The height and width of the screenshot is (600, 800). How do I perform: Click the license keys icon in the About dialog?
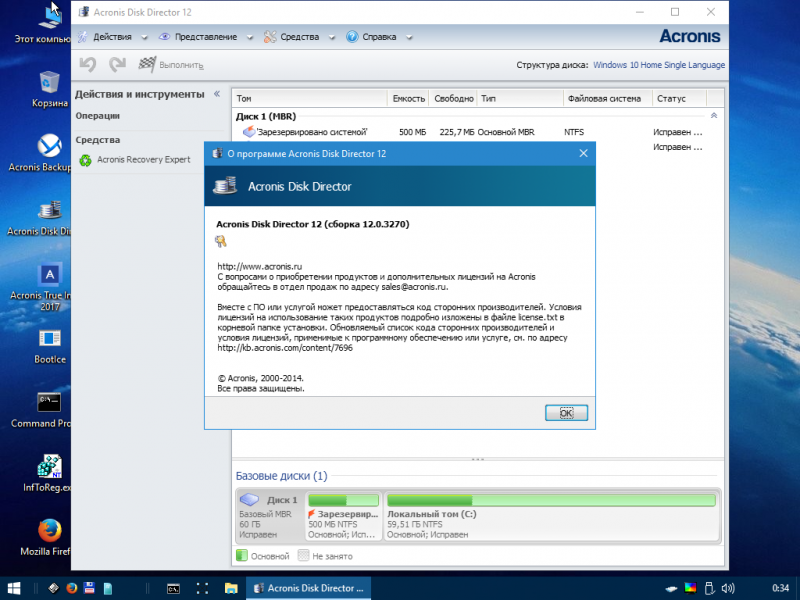click(221, 241)
